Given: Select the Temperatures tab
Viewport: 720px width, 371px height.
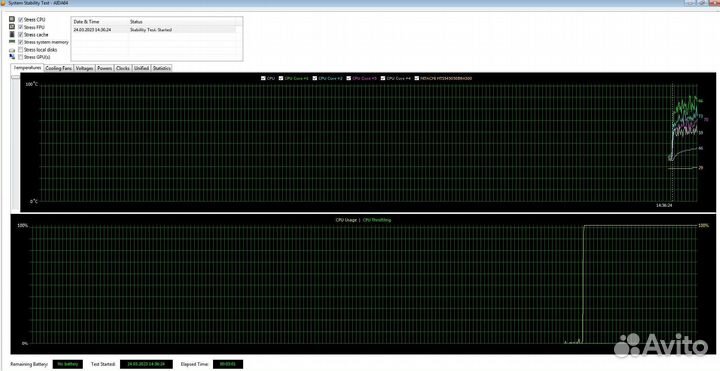Looking at the screenshot, I should tap(28, 67).
